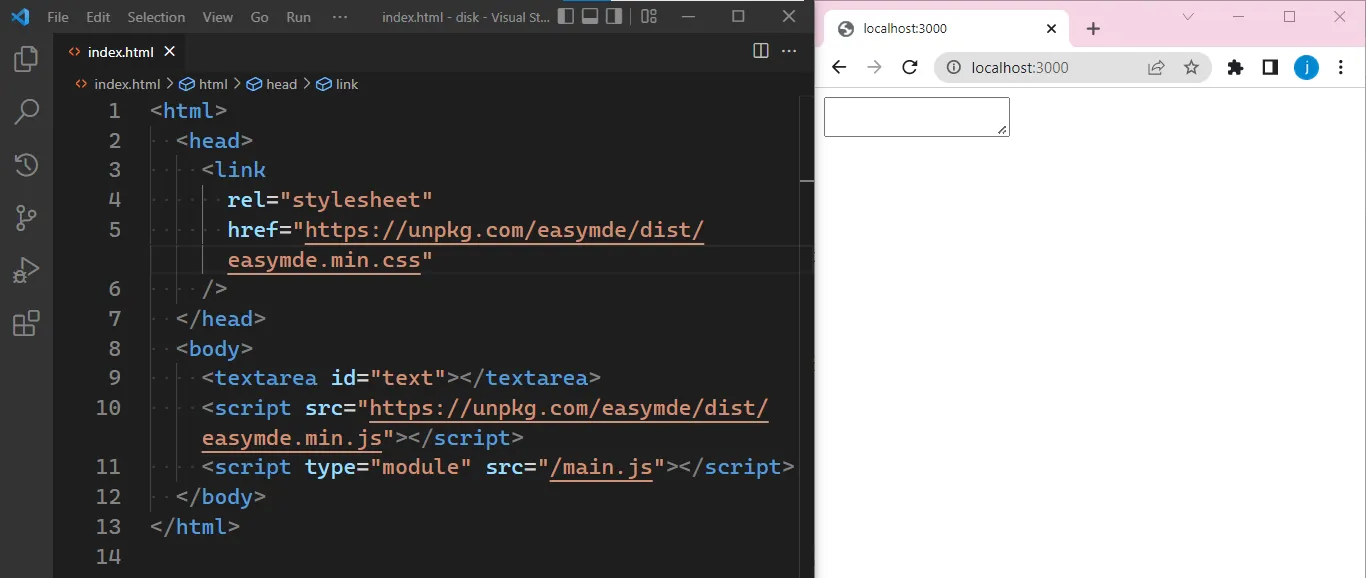The image size is (1366, 578).
Task: Close the index.html editor tab
Action: 169,51
